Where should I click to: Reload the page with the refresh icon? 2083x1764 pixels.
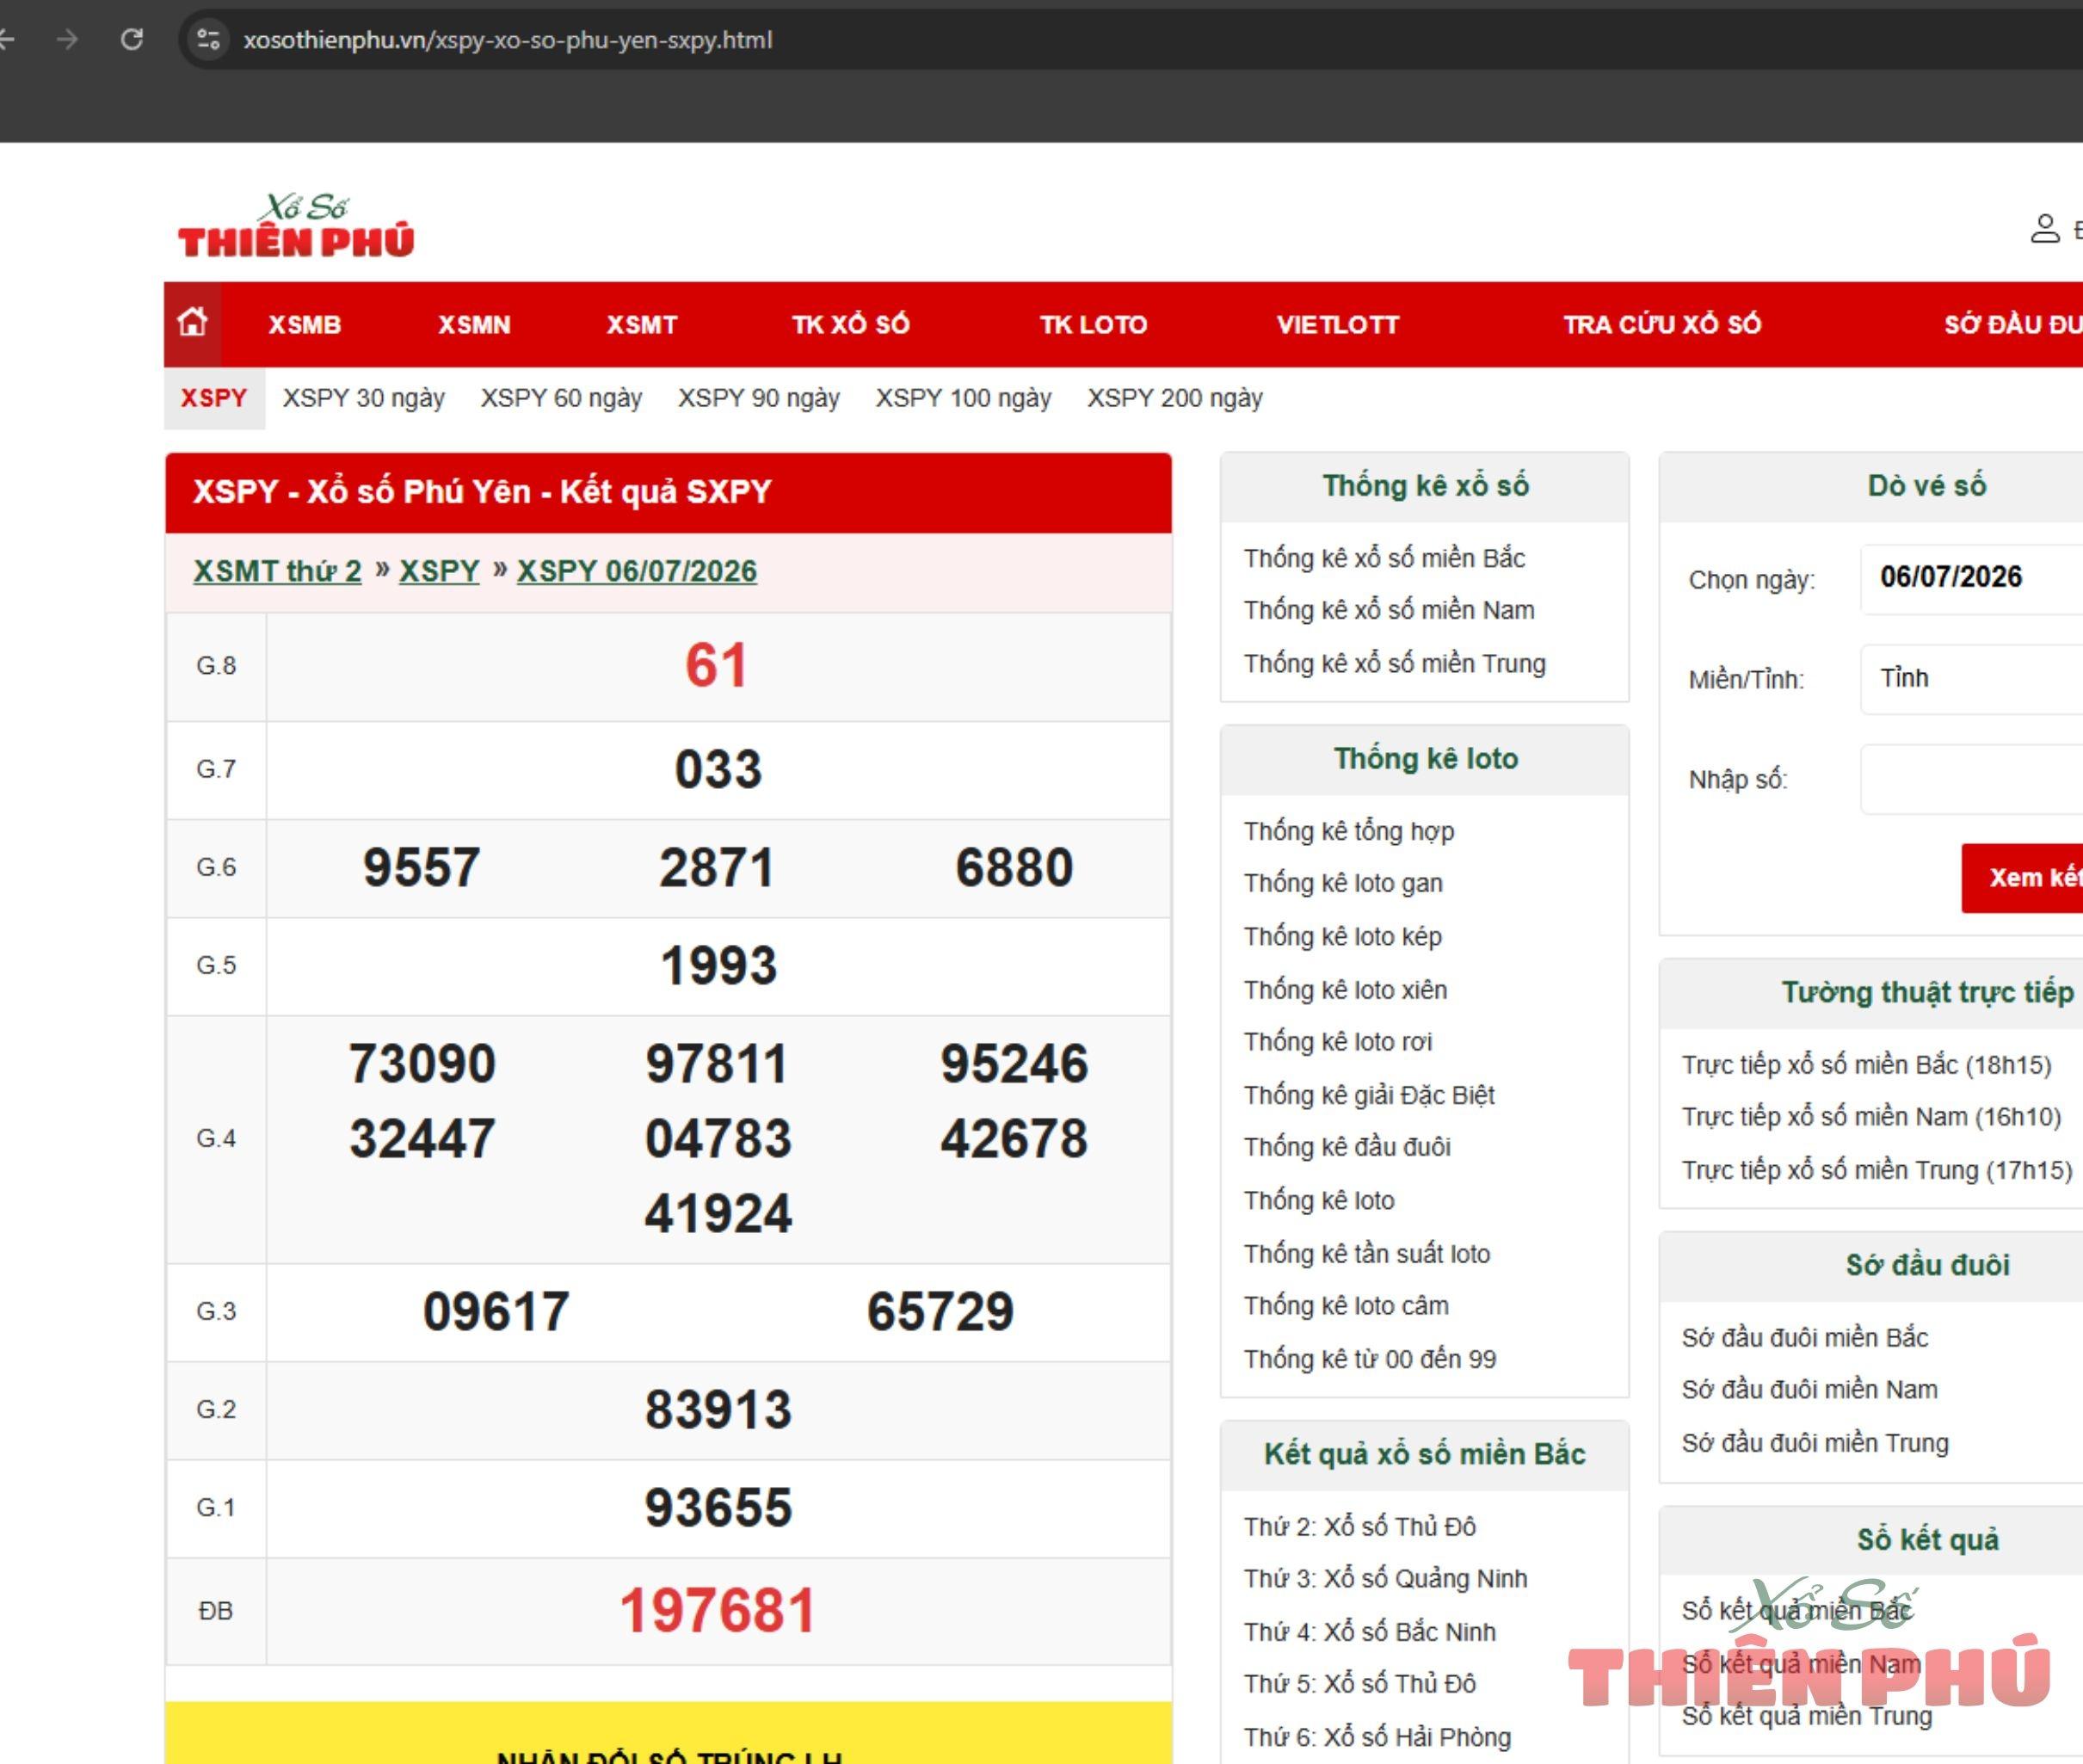click(x=132, y=40)
